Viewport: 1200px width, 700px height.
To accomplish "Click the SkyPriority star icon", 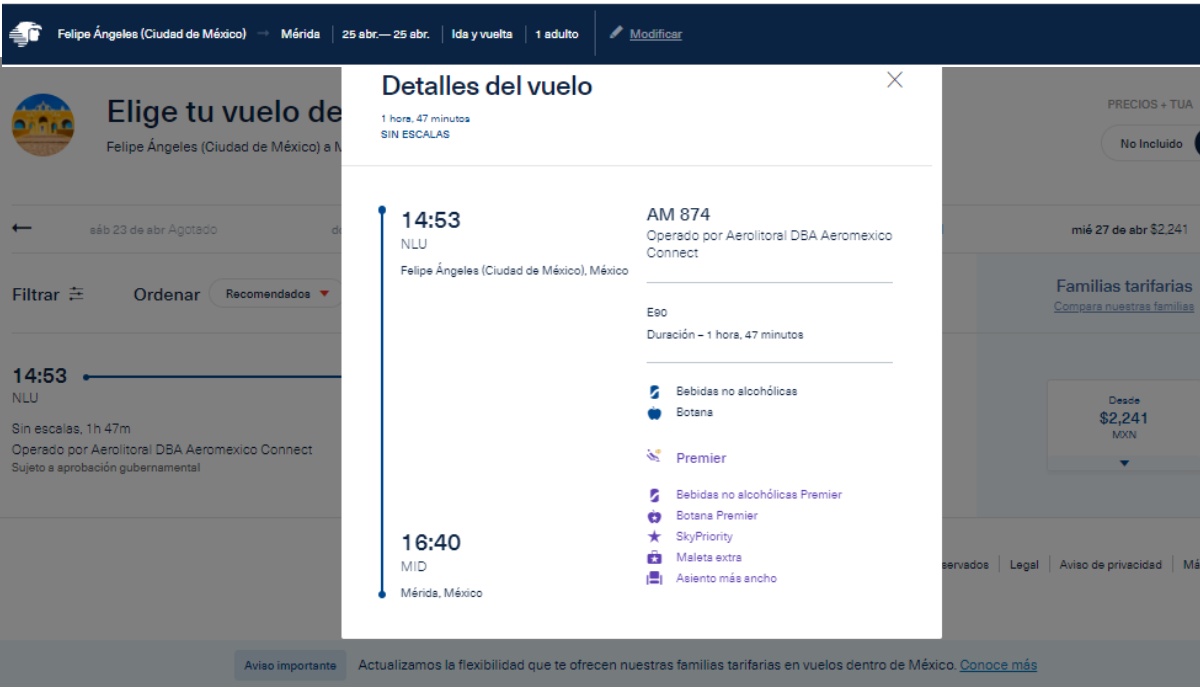I will 655,537.
